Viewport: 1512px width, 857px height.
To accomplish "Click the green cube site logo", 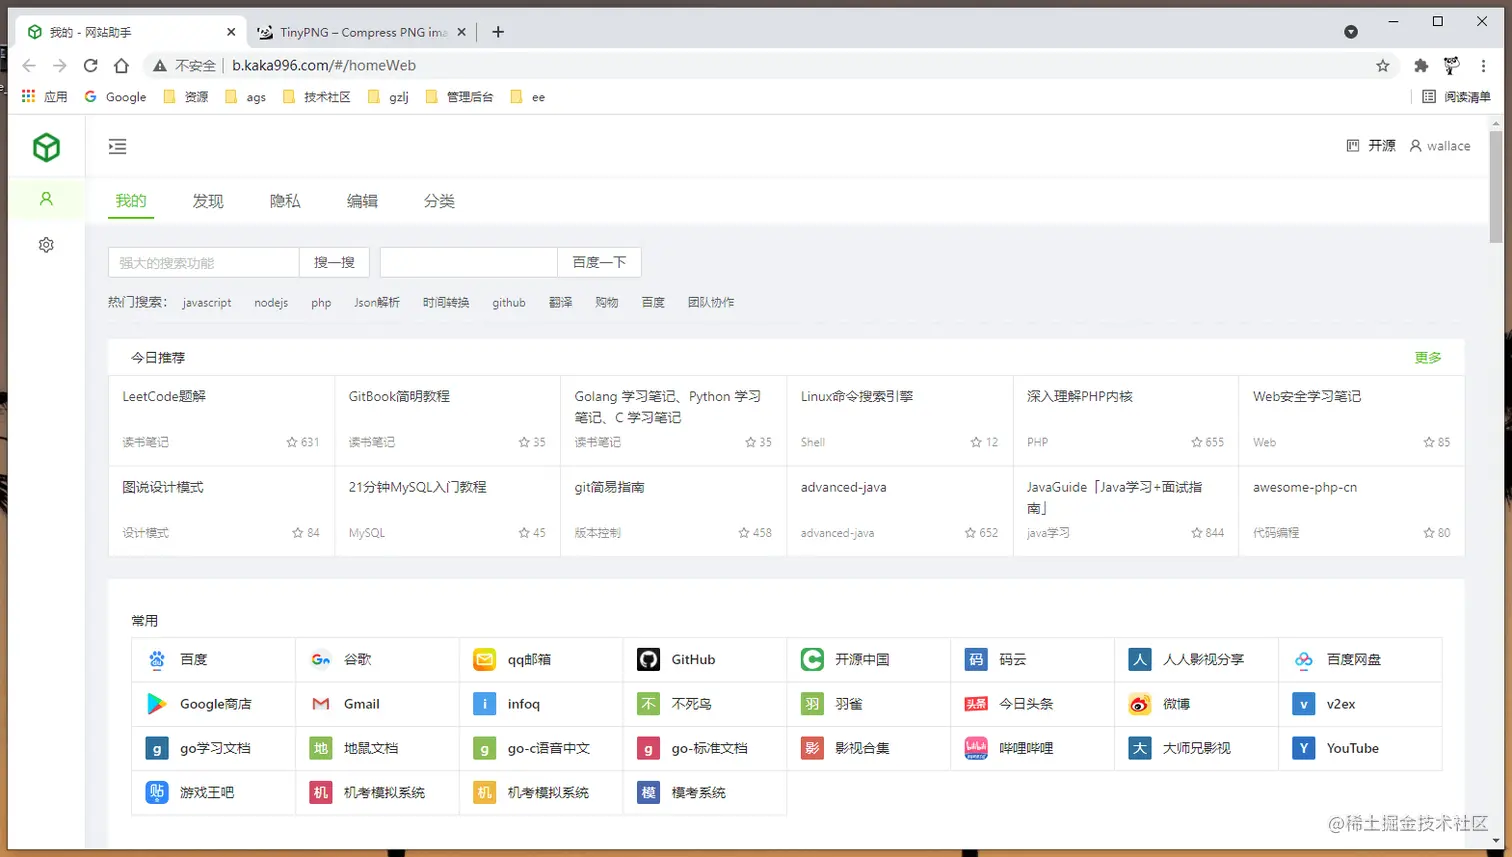I will coord(46,147).
